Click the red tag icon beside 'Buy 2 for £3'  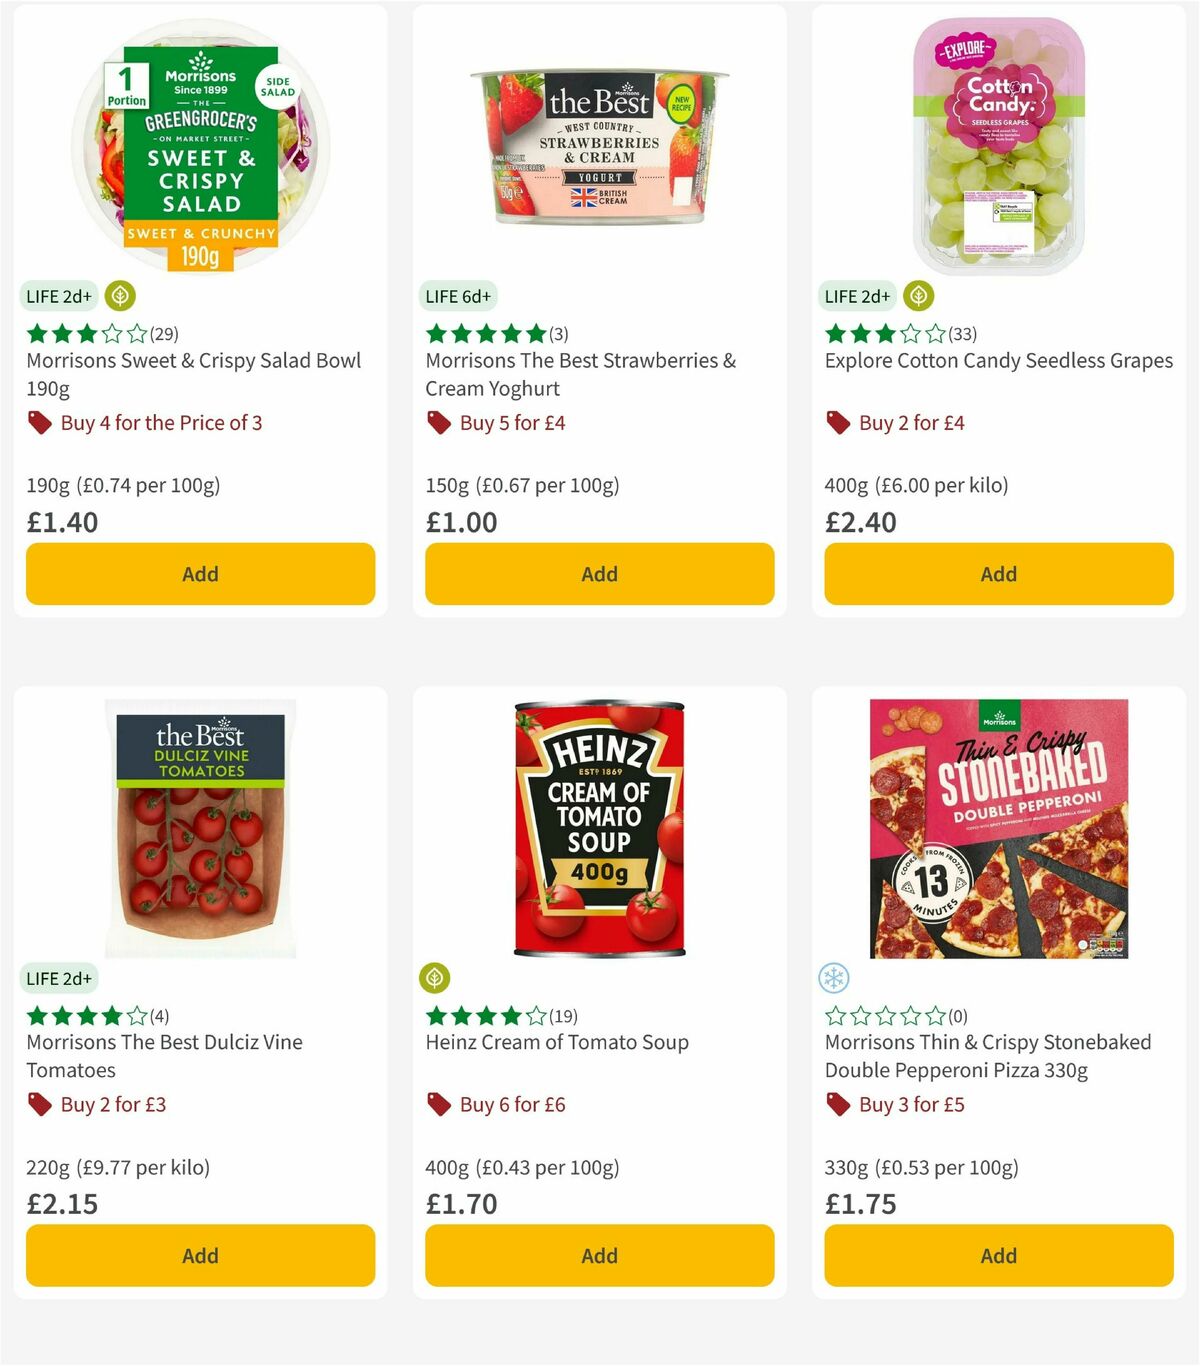40,1104
